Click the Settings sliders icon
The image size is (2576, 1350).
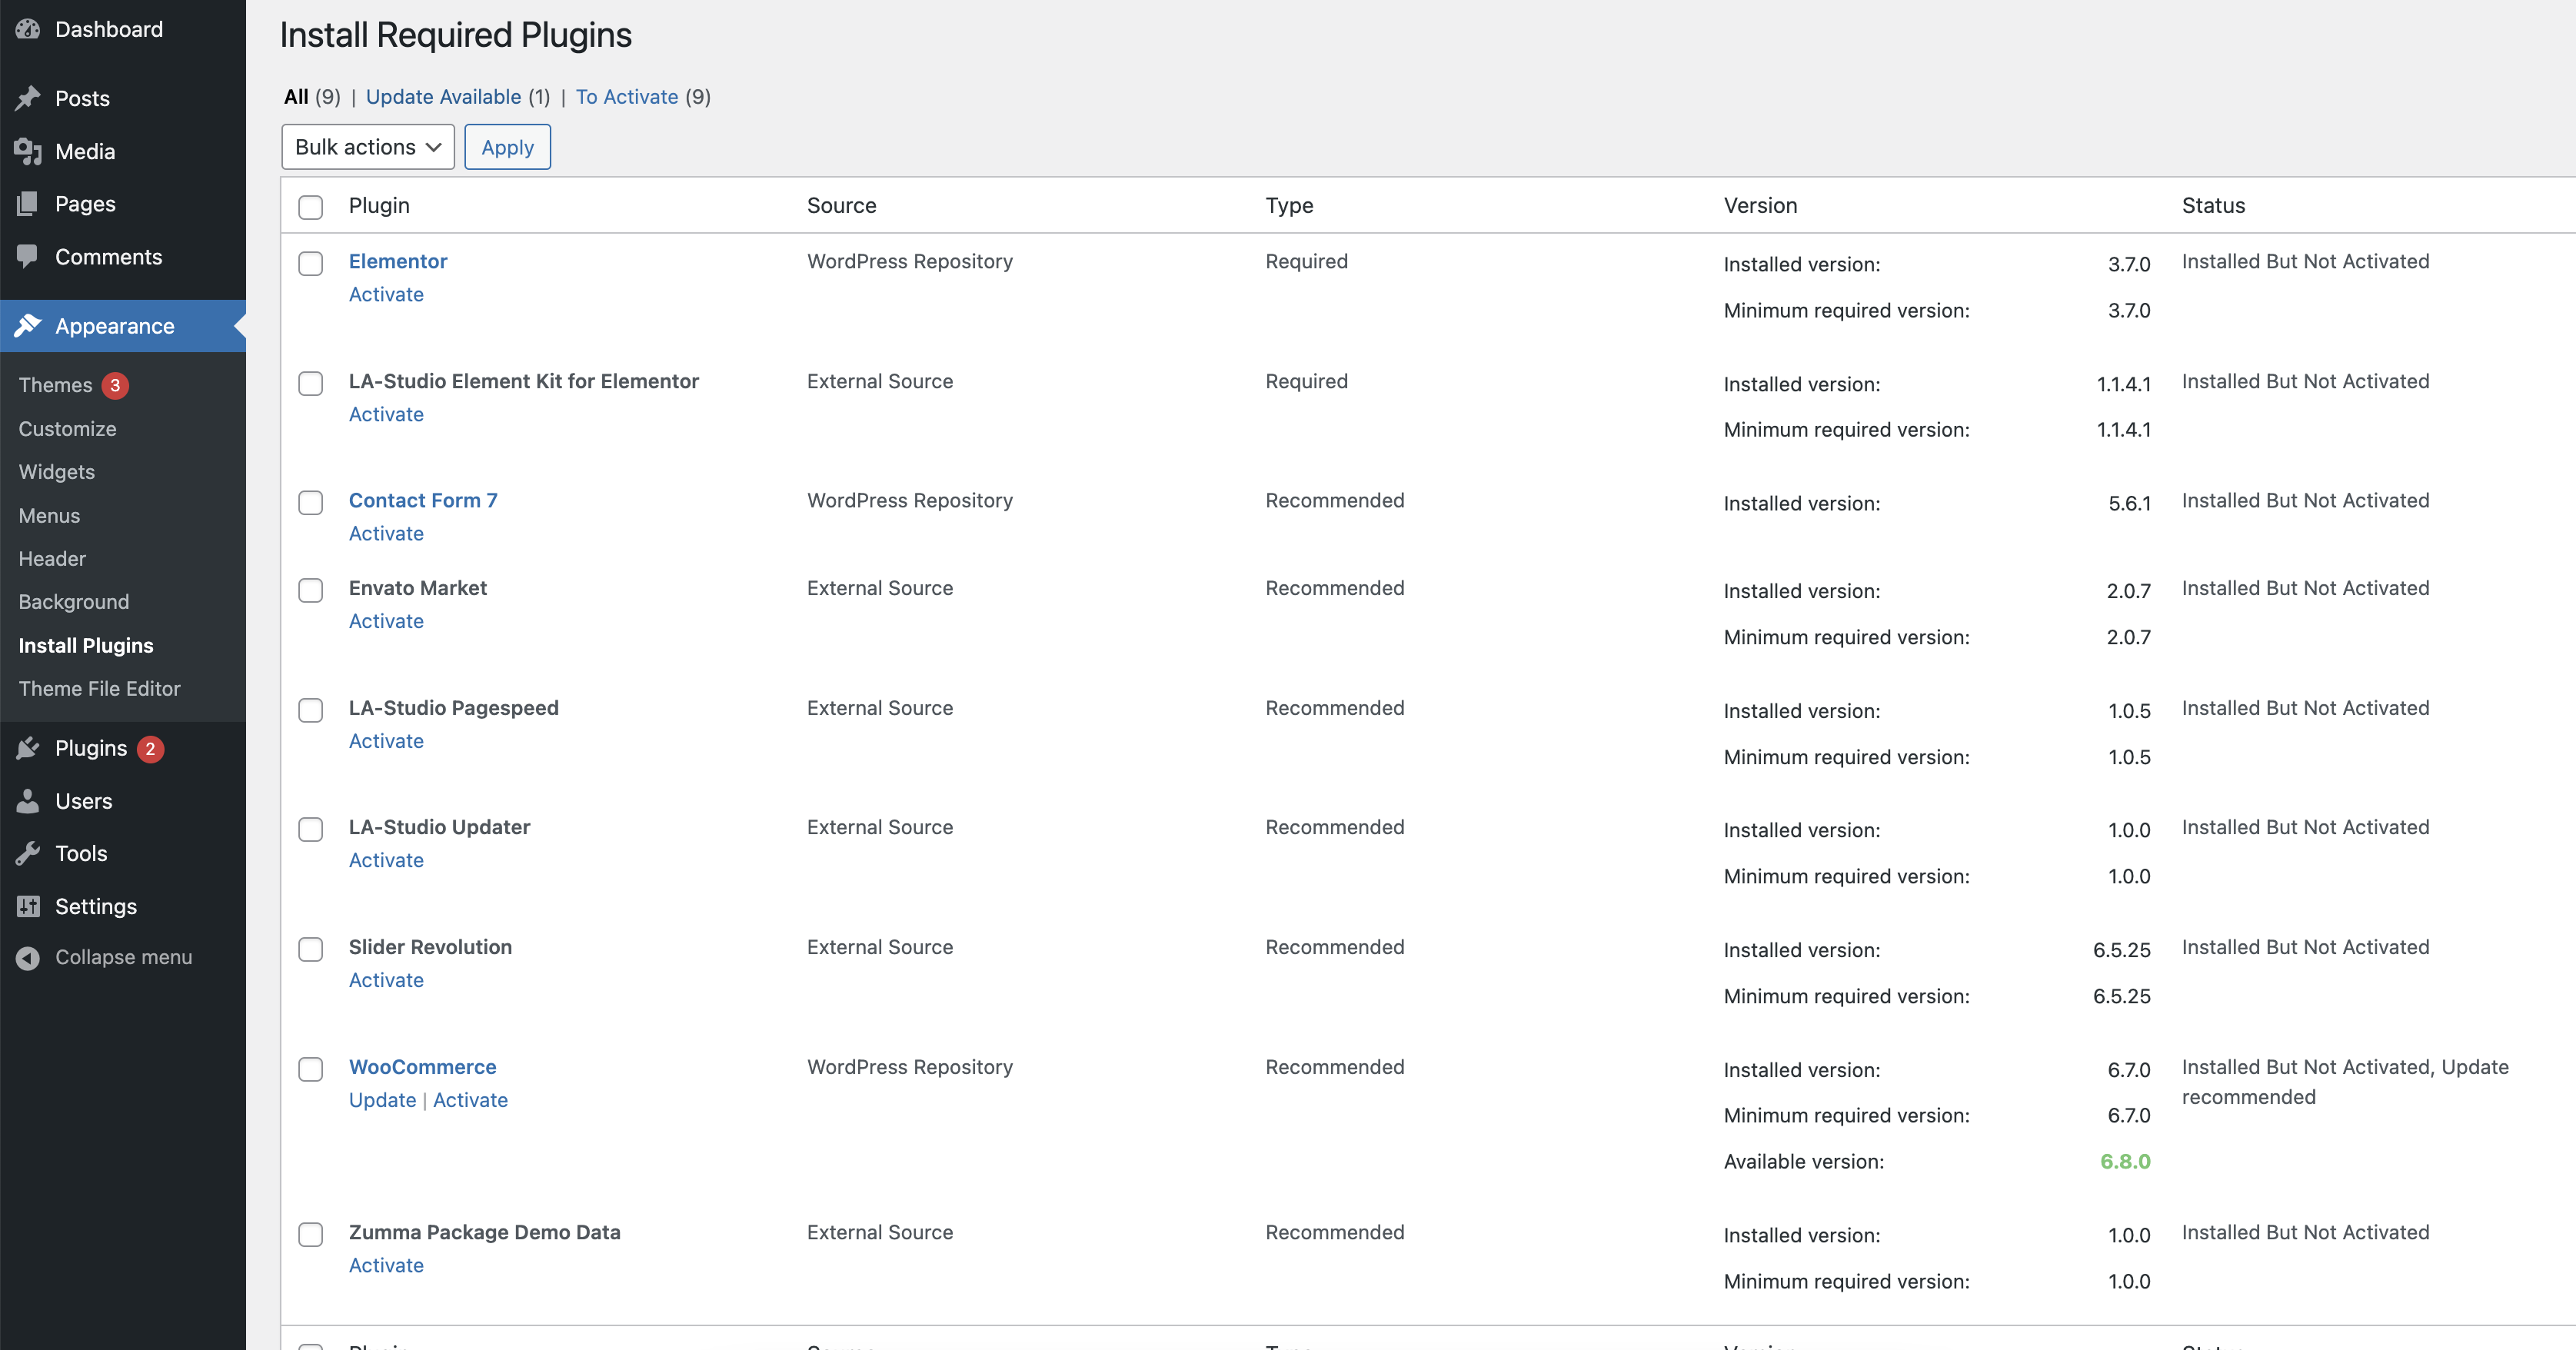click(x=28, y=906)
